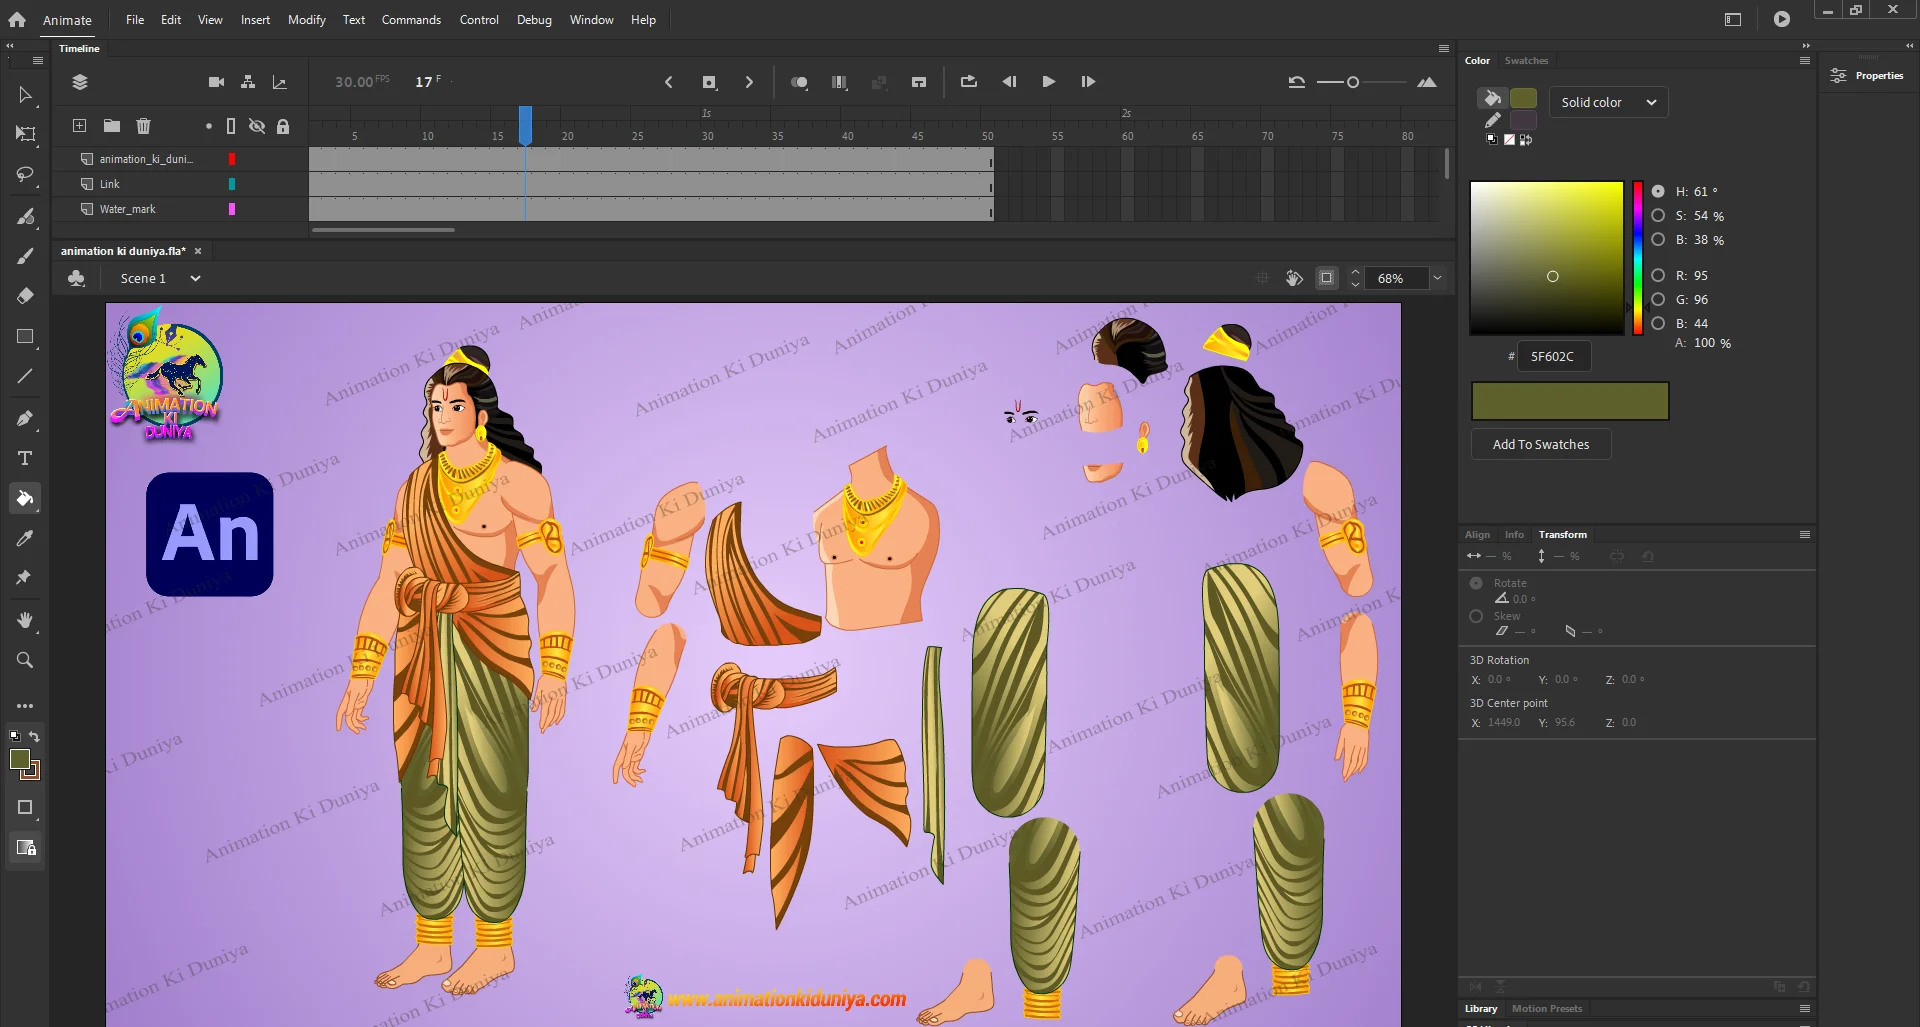Select the Eyedropper tool

coord(25,538)
